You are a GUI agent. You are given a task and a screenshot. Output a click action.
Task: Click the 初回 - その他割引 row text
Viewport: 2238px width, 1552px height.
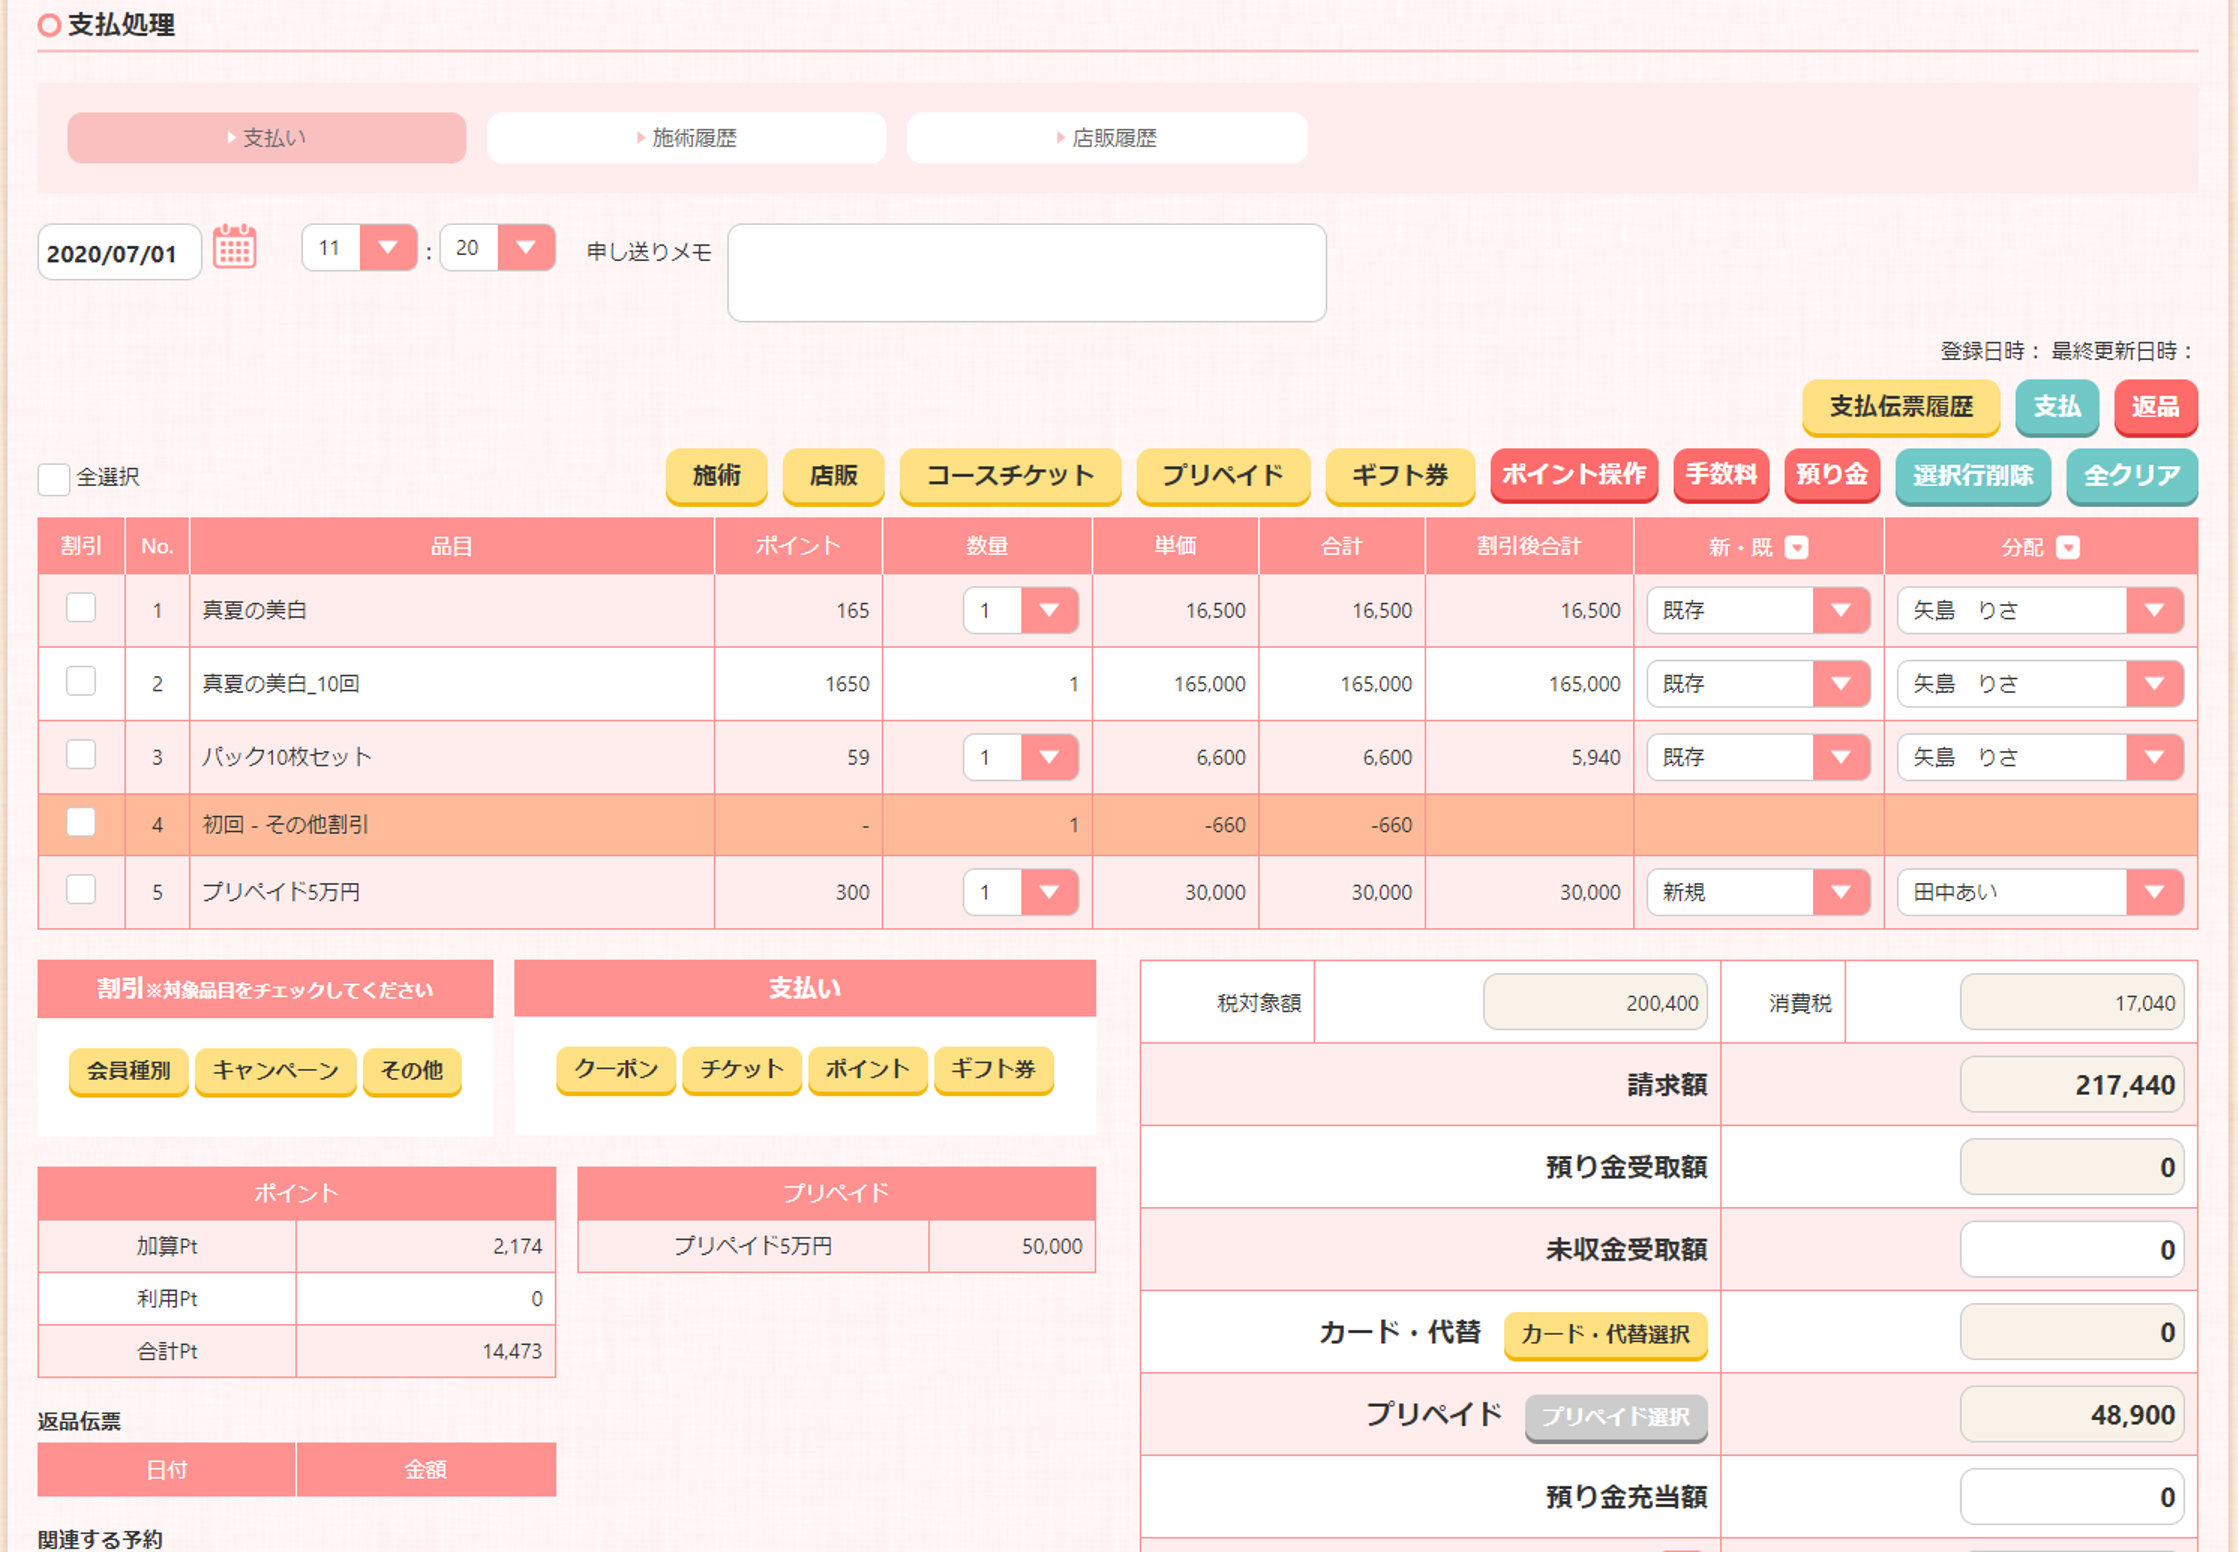click(x=286, y=825)
